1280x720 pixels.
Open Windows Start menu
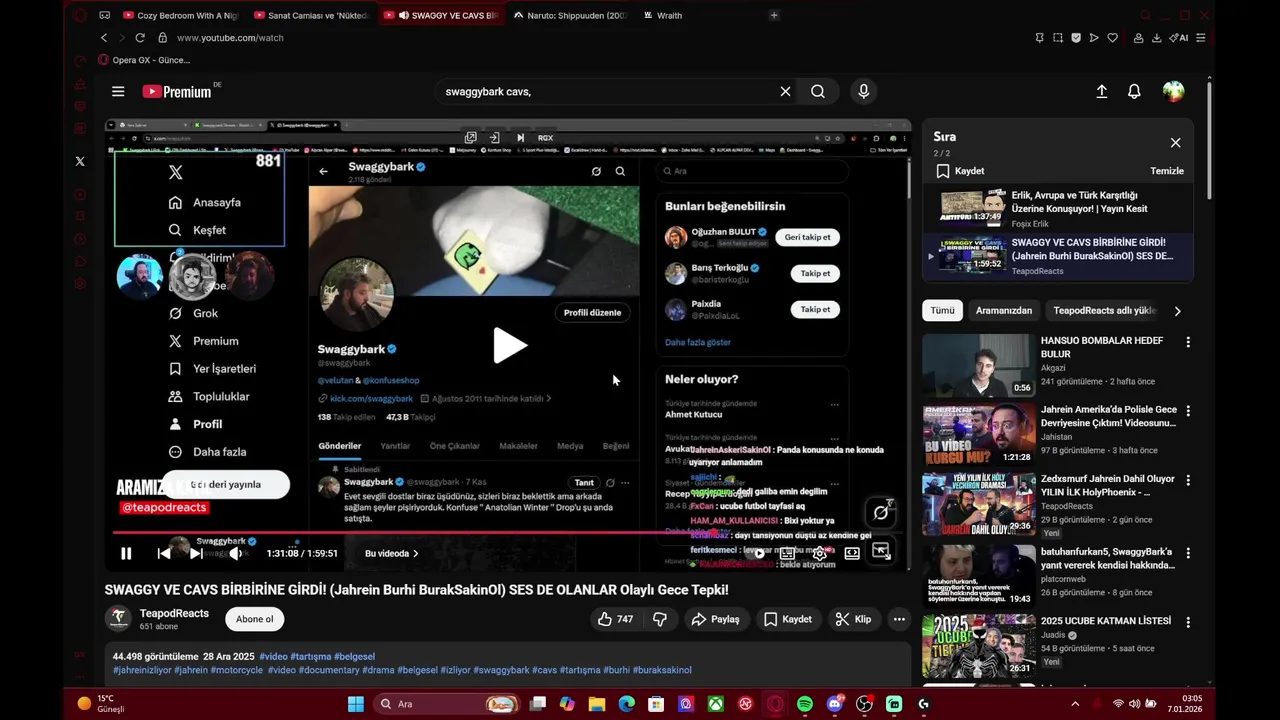(x=355, y=704)
